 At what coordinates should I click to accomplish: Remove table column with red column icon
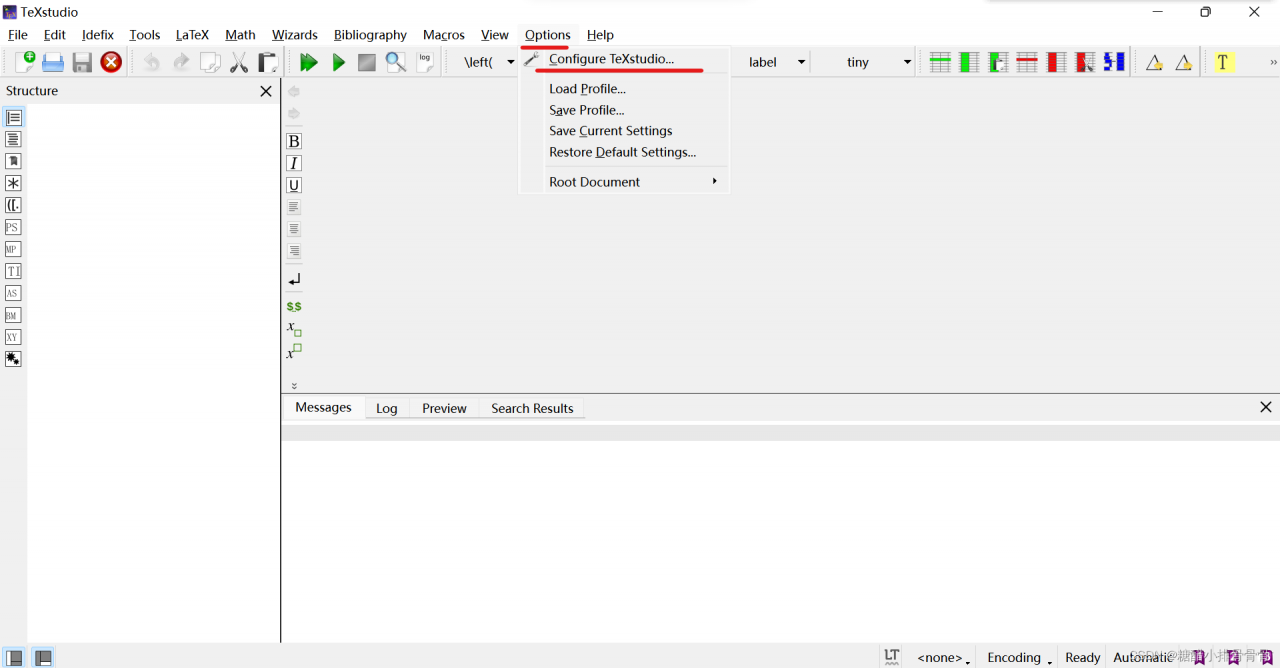point(1056,62)
